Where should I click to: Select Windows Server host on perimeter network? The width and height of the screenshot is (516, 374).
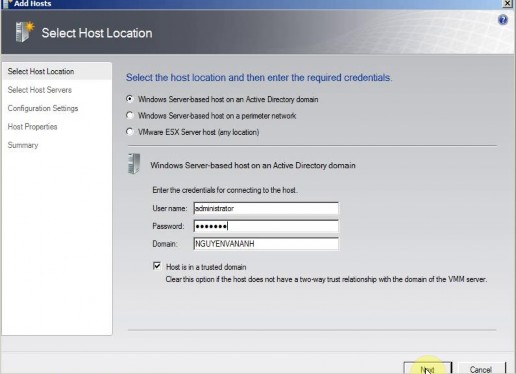click(130, 115)
